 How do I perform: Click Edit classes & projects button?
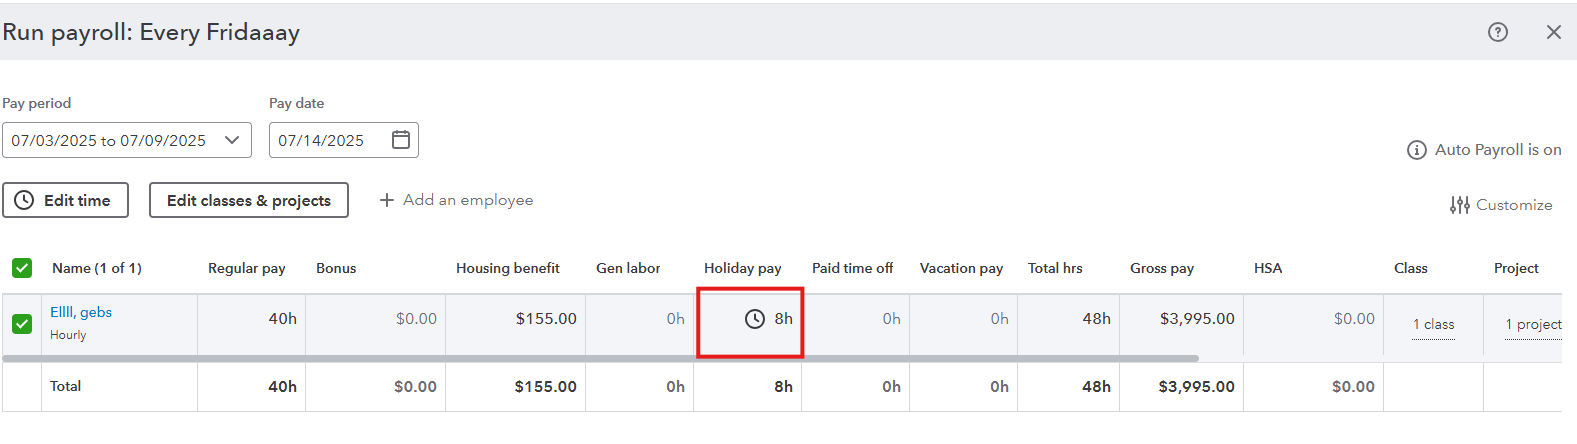[249, 200]
